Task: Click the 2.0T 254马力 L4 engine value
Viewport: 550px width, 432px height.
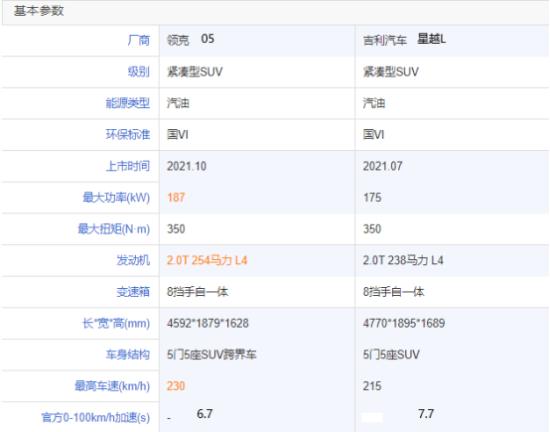Action: (x=207, y=260)
